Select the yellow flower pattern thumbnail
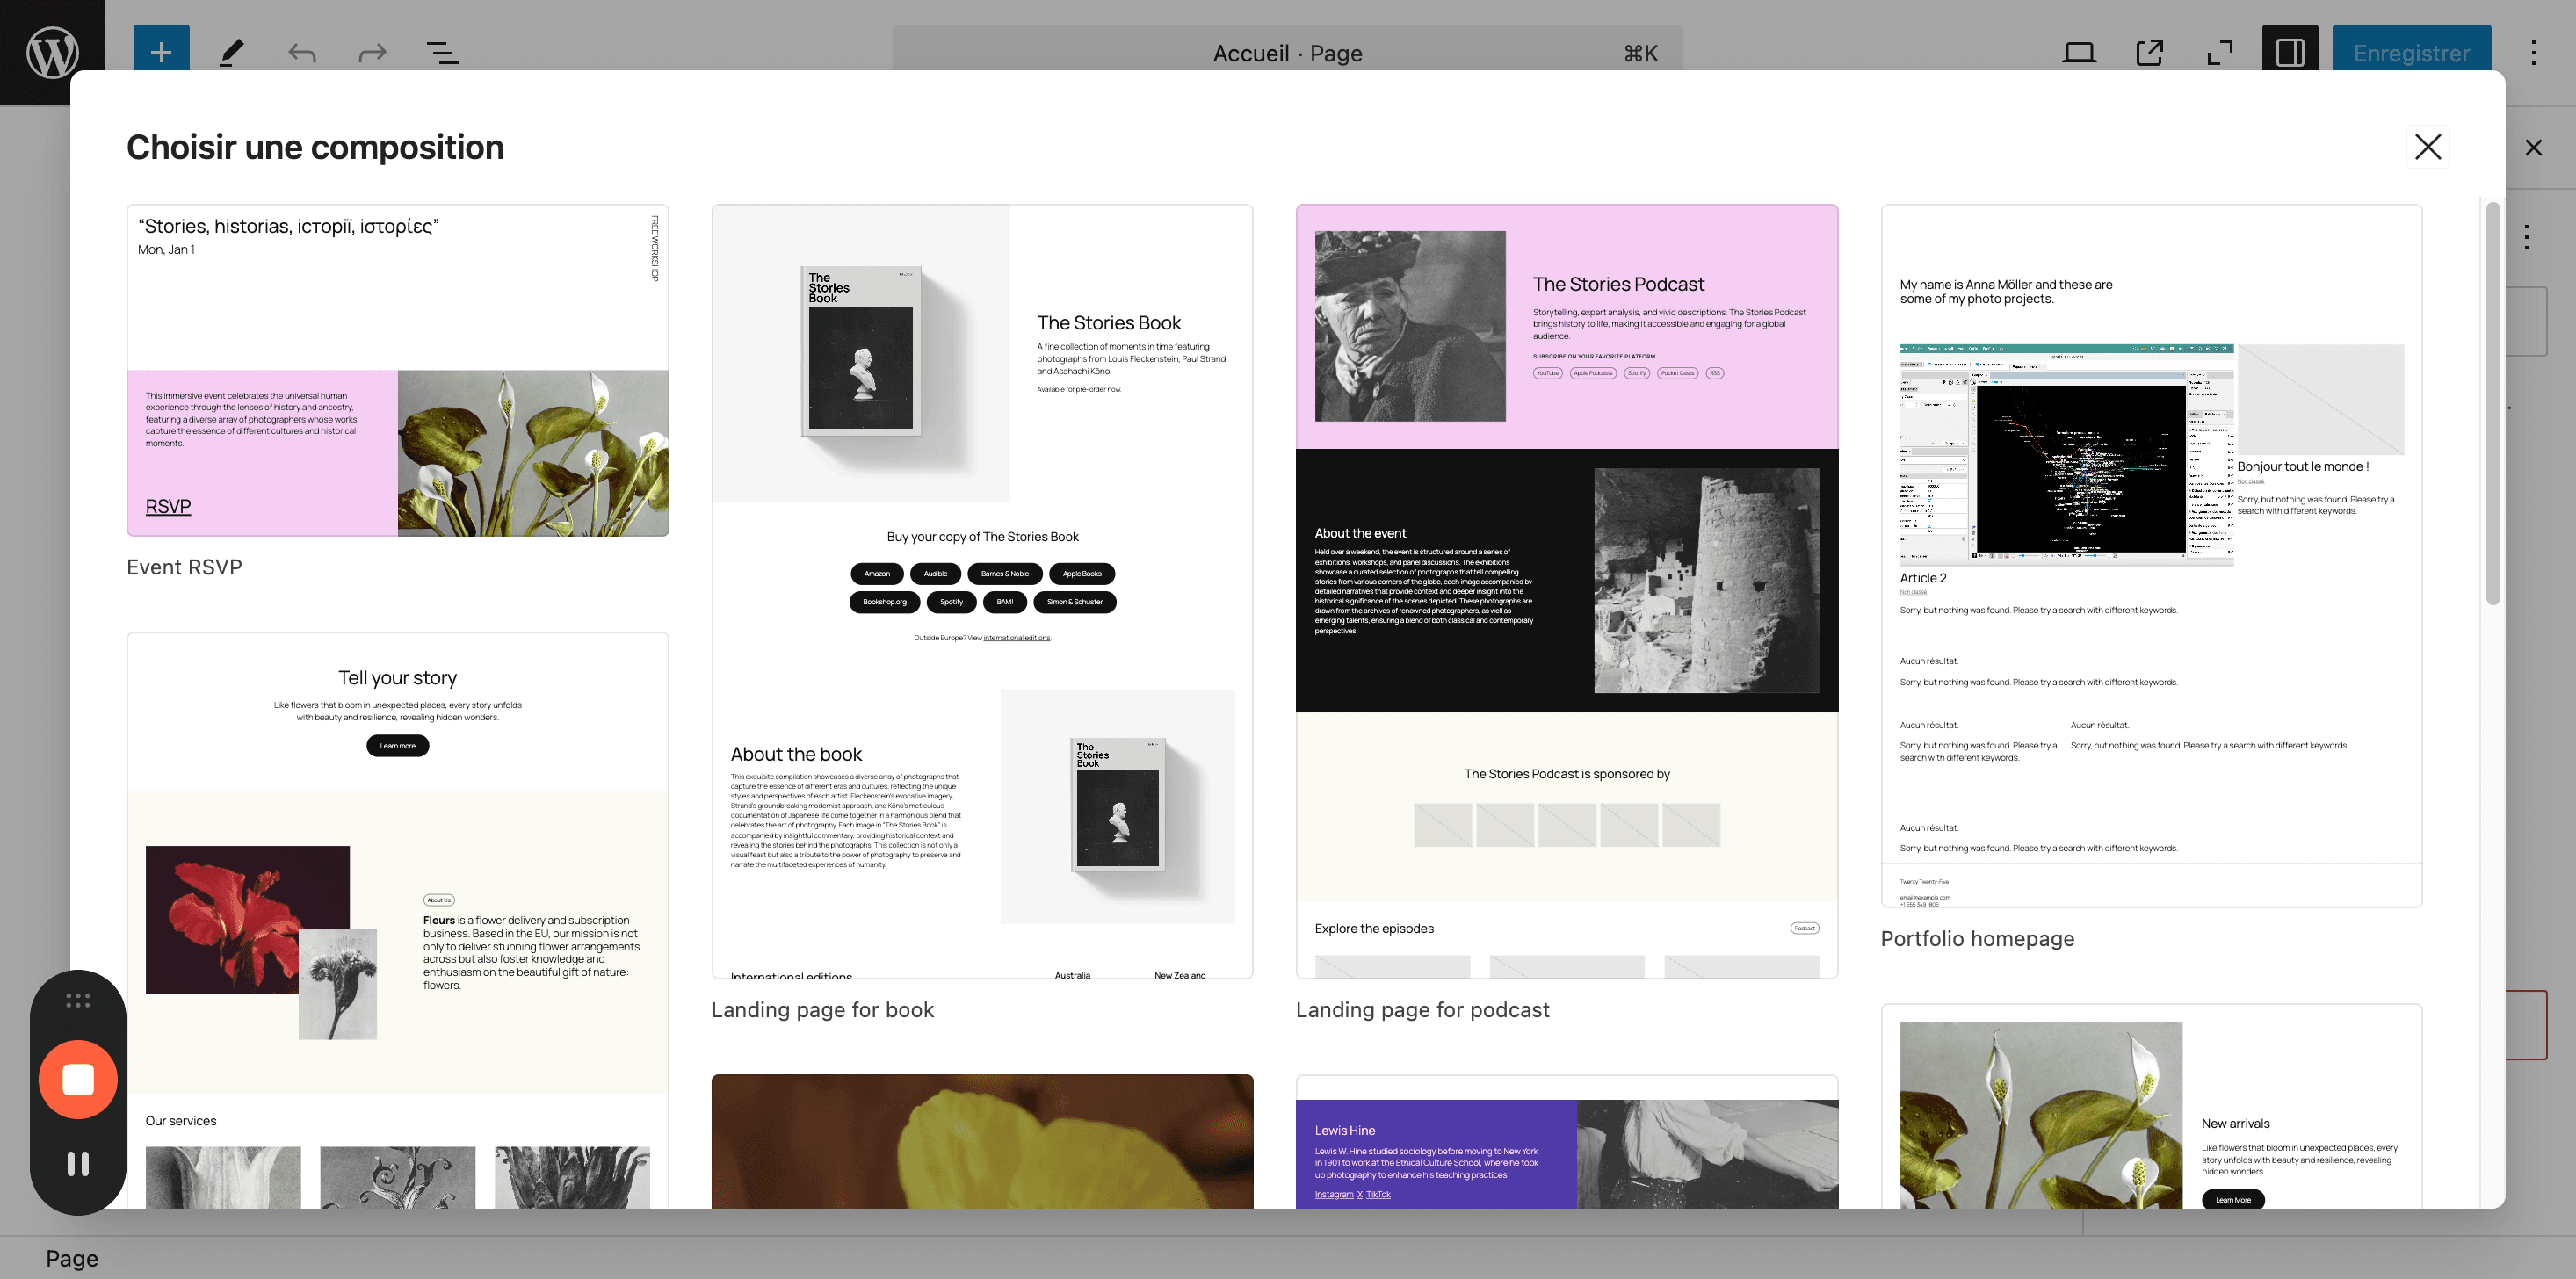The height and width of the screenshot is (1279, 2576). click(x=982, y=1142)
